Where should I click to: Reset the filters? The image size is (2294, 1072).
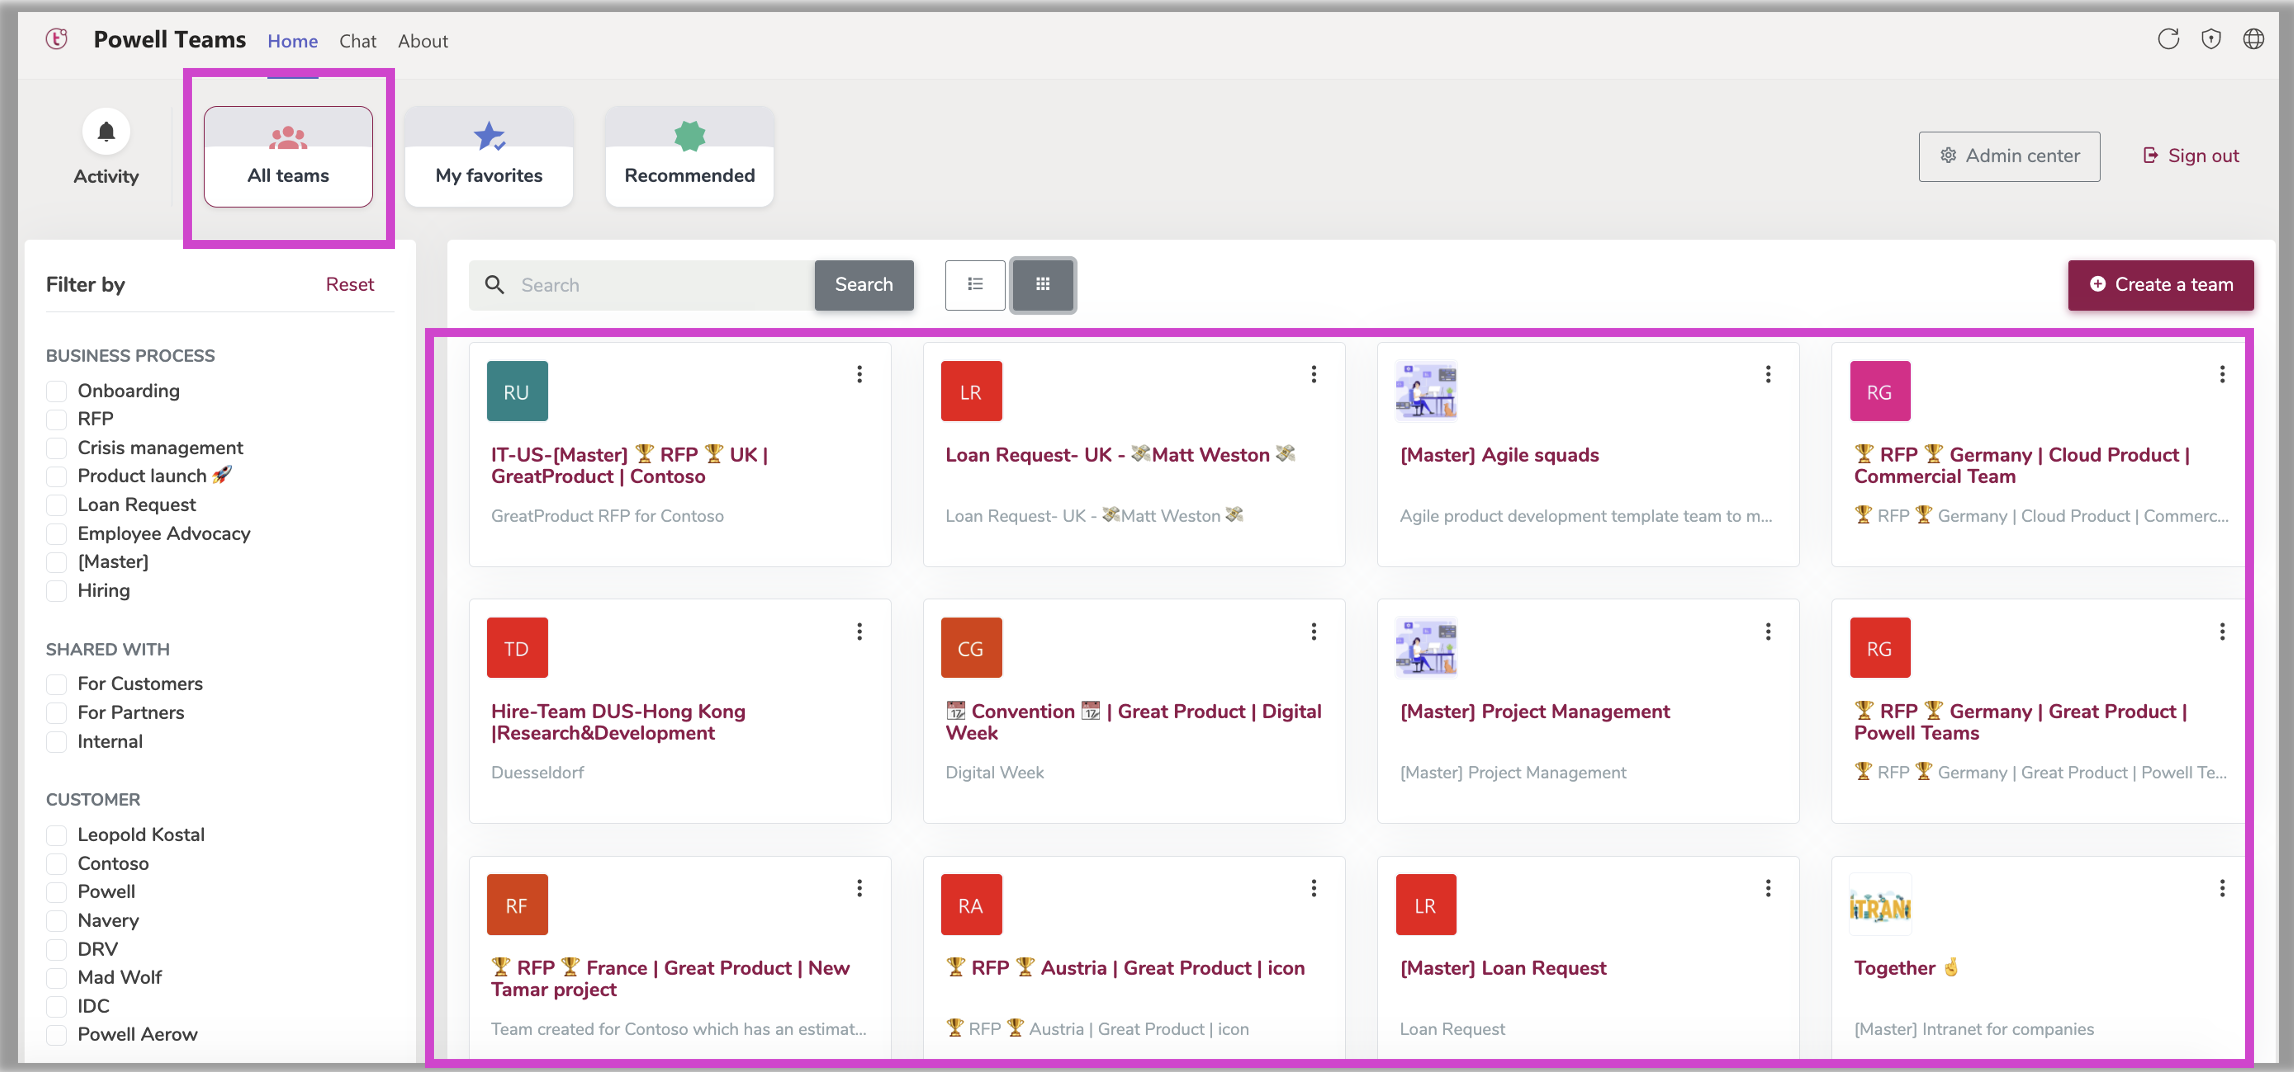pos(350,285)
